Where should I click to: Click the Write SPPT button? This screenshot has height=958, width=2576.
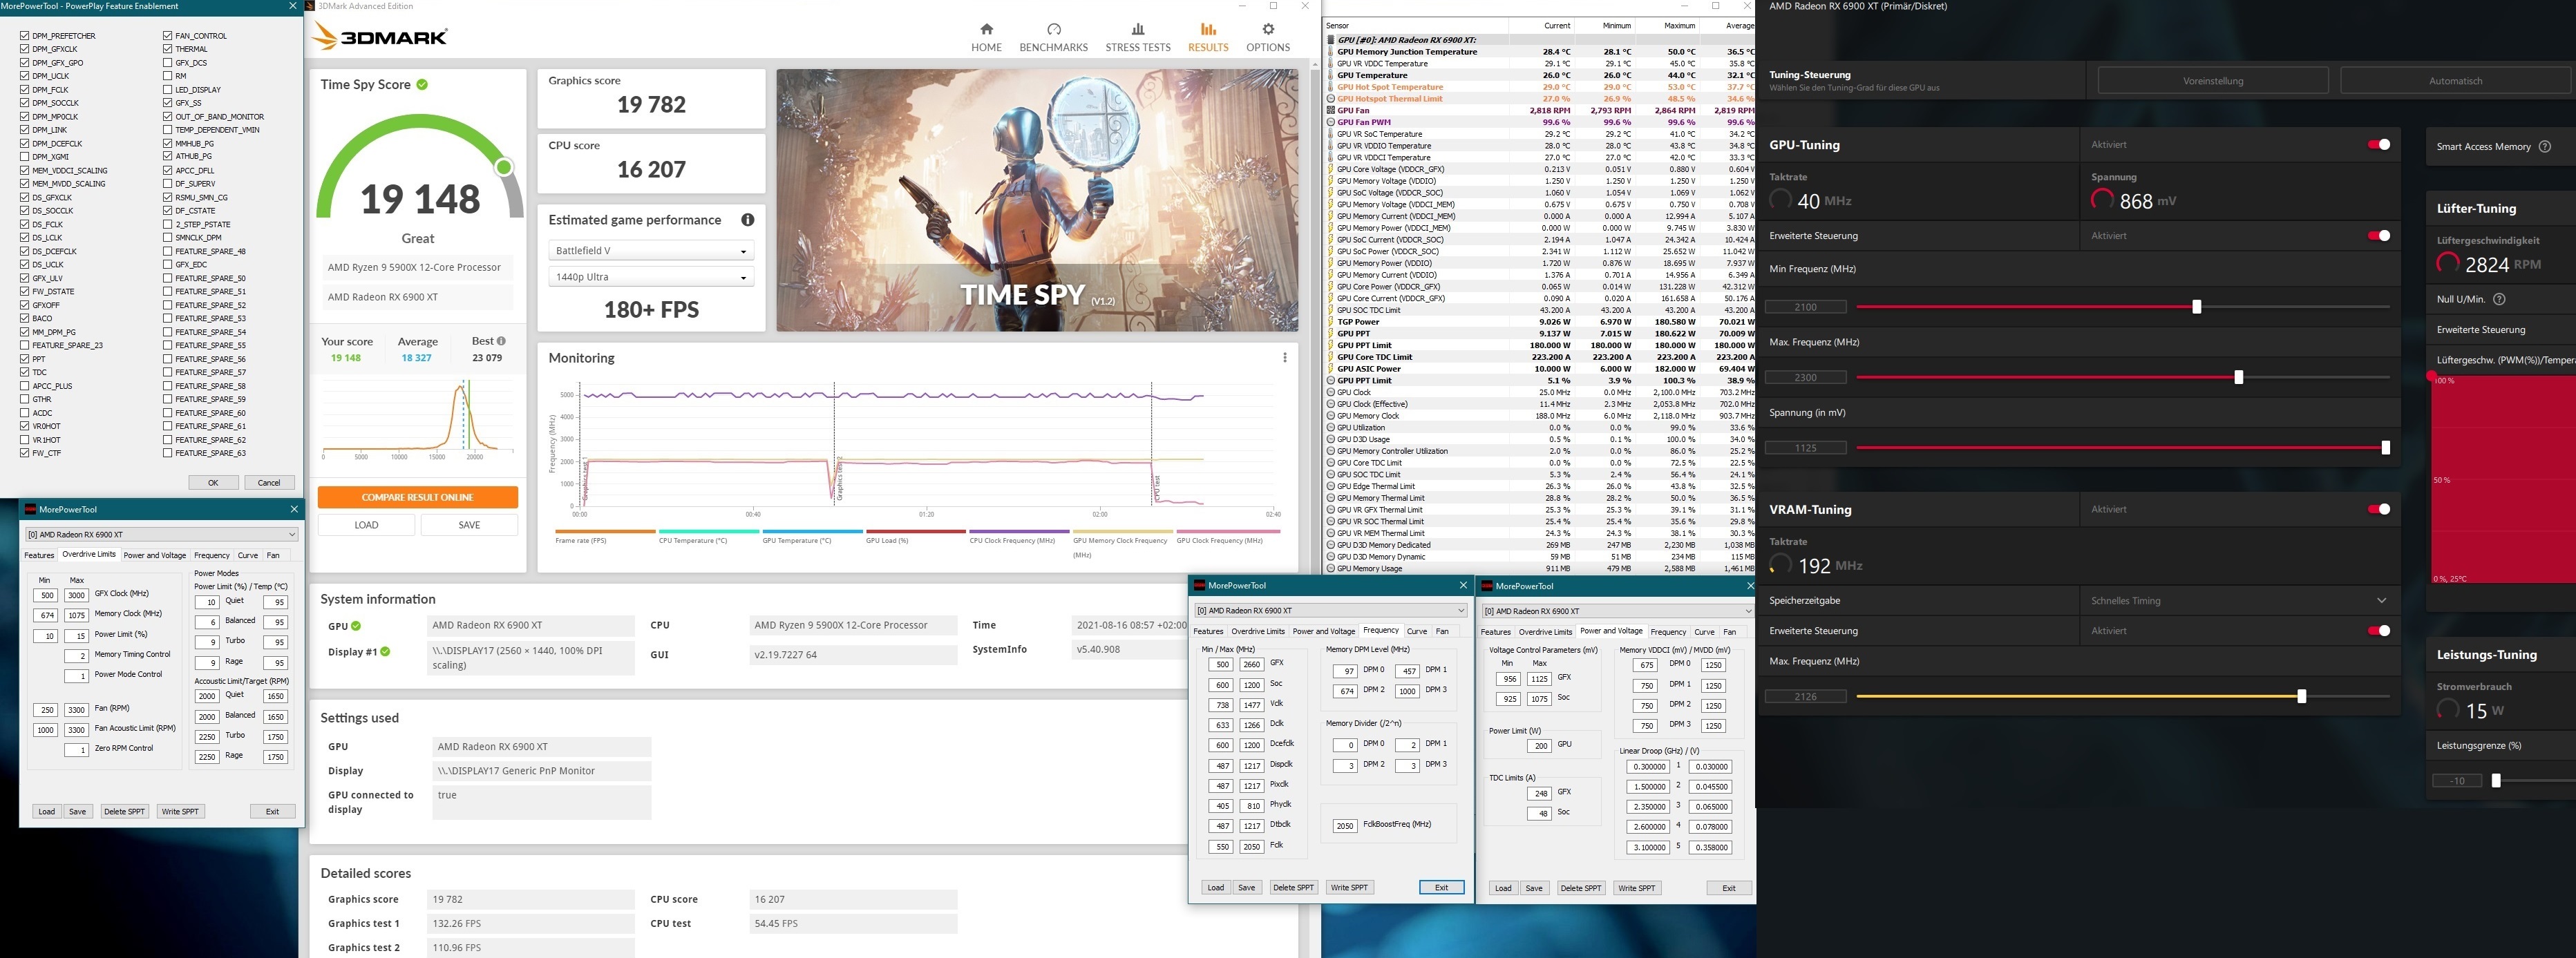180,811
